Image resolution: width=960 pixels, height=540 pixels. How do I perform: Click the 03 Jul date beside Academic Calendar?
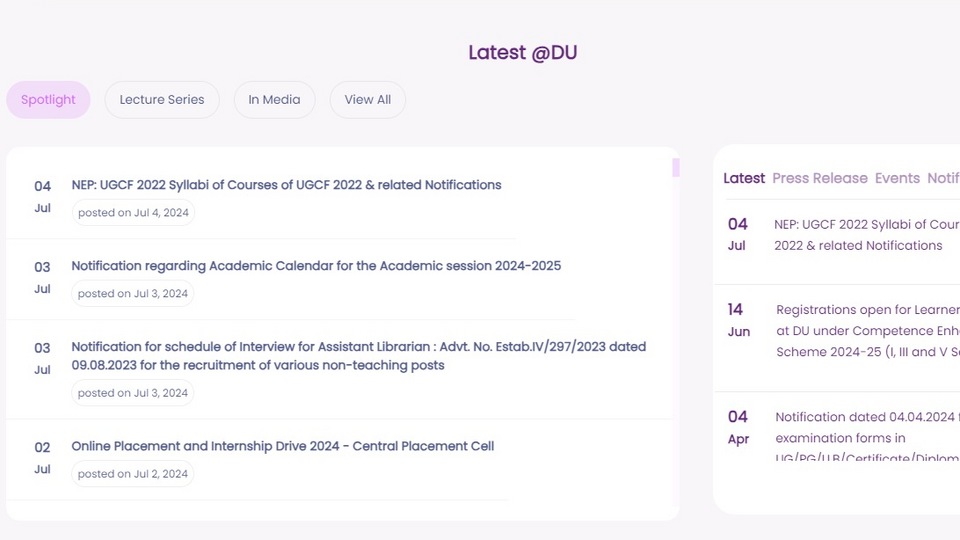[42, 277]
